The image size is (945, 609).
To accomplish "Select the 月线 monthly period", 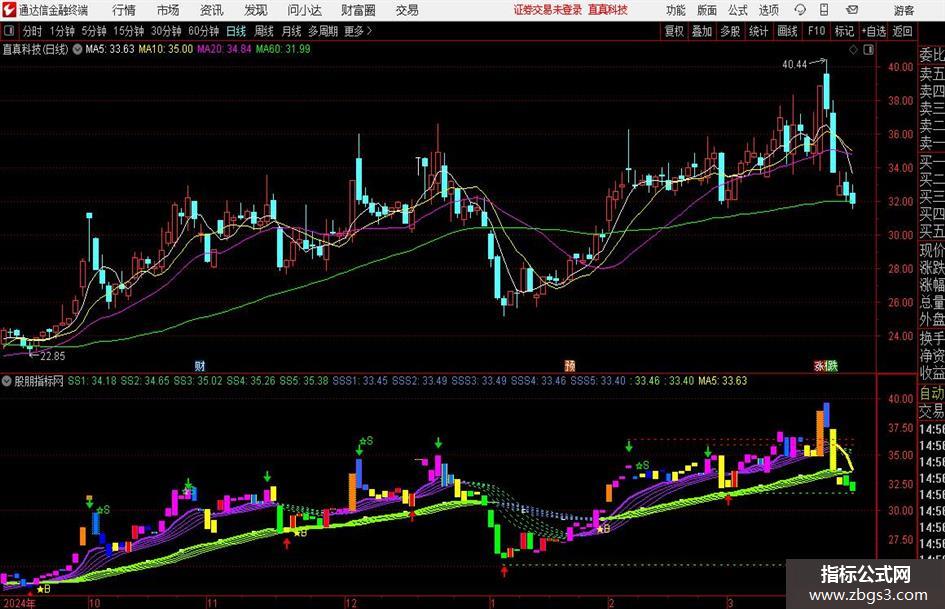I will click(x=291, y=31).
